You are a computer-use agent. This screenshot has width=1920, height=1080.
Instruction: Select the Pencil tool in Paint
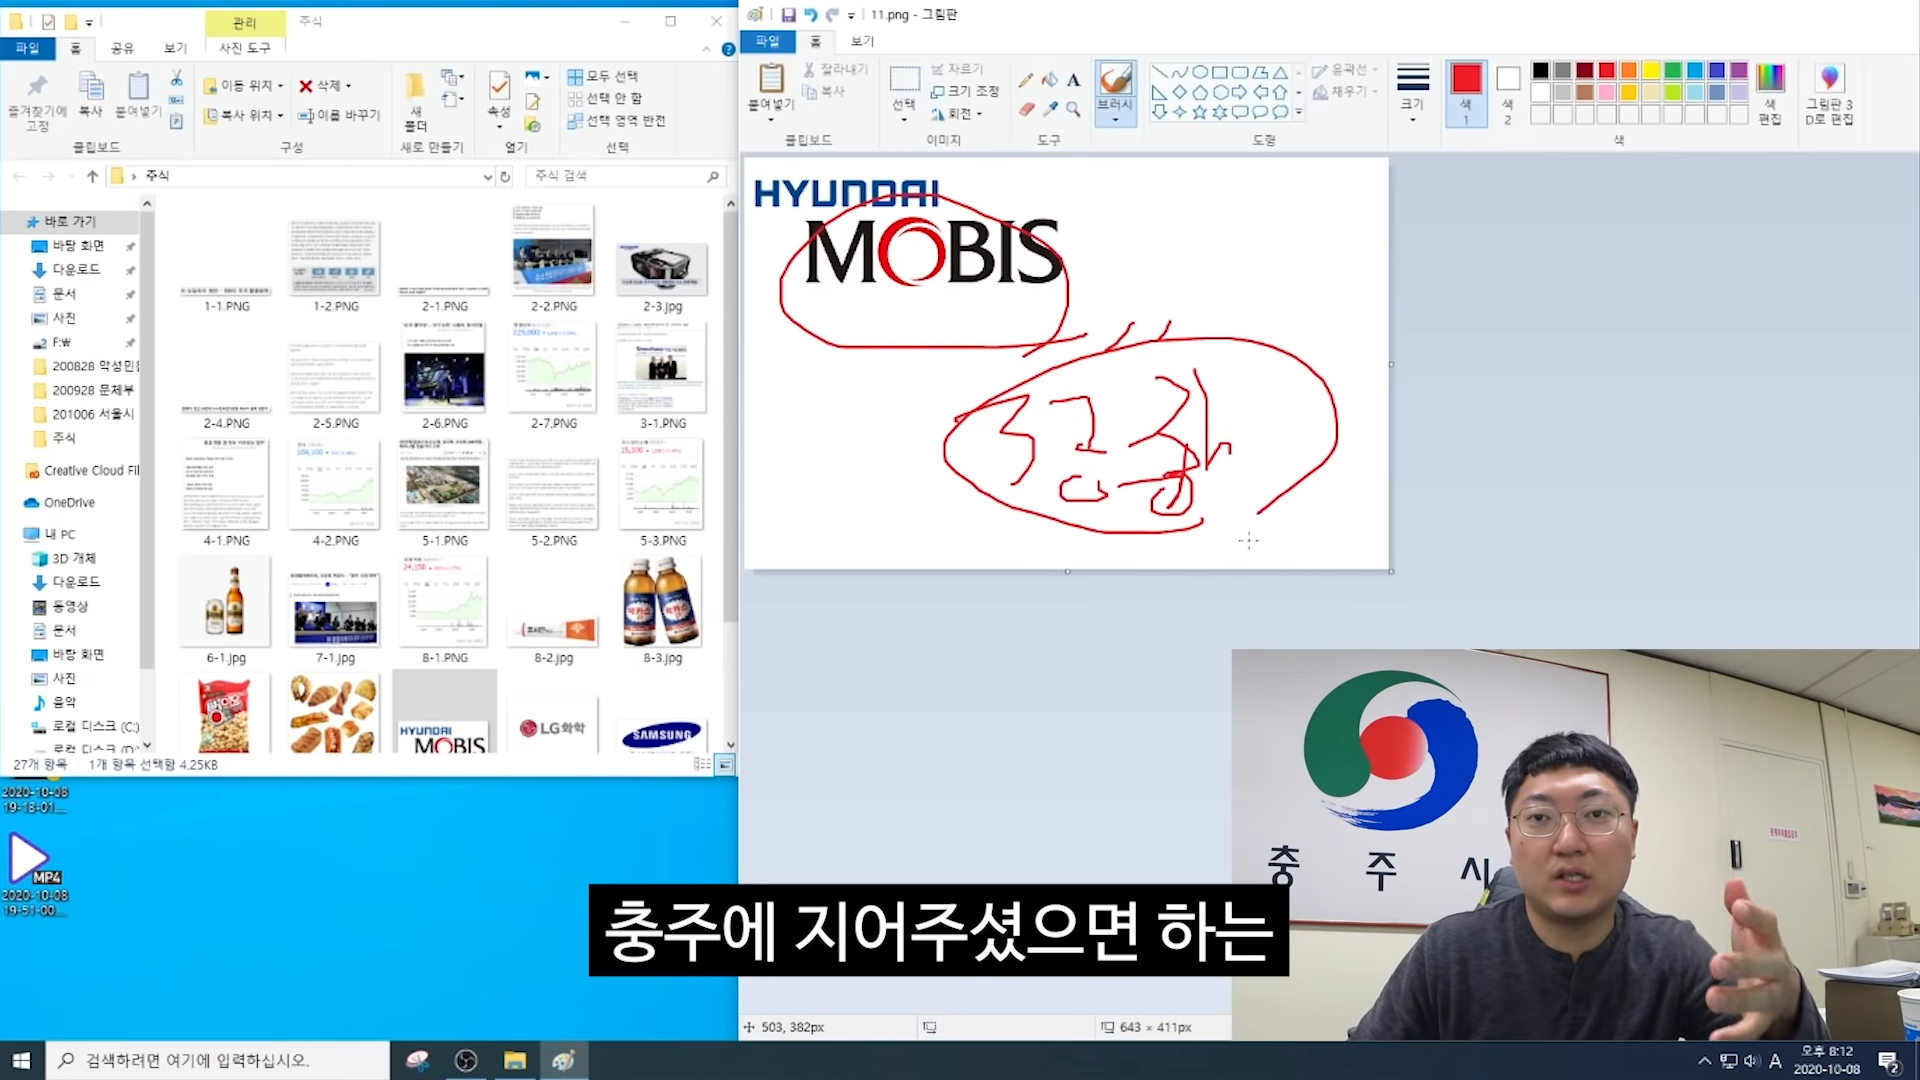click(1026, 80)
